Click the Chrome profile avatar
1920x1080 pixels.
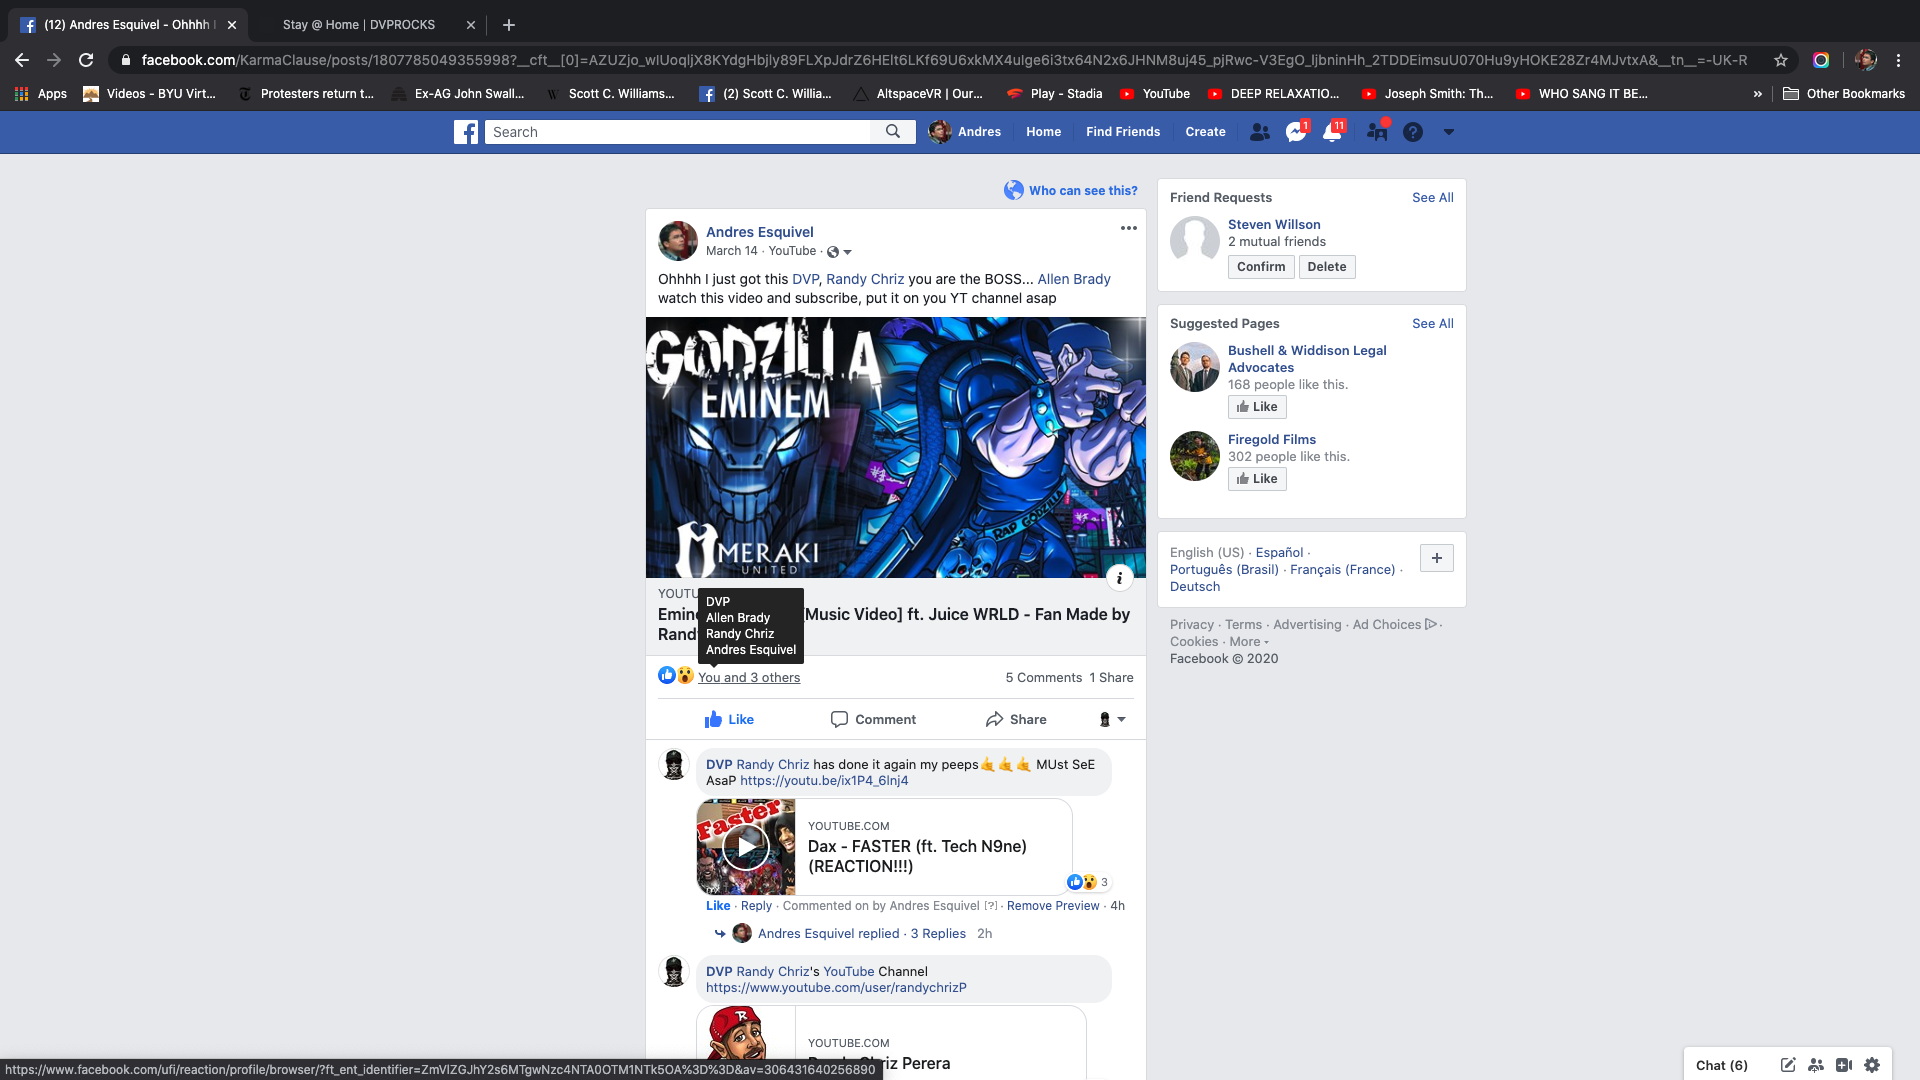[x=1866, y=60]
